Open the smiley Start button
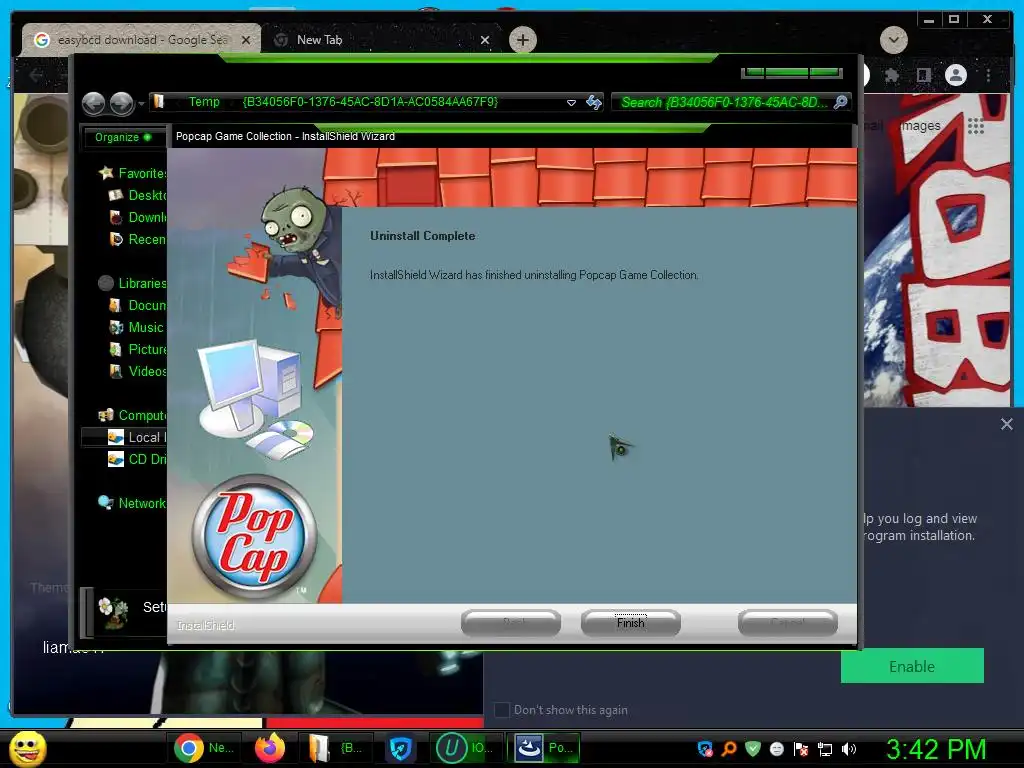This screenshot has height=768, width=1024. click(28, 749)
